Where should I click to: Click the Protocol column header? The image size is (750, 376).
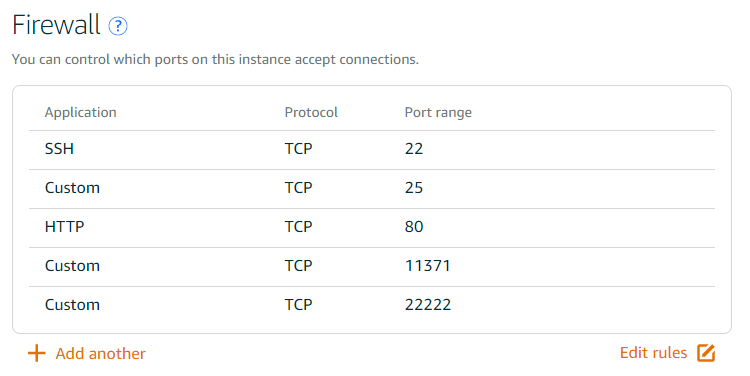[311, 112]
